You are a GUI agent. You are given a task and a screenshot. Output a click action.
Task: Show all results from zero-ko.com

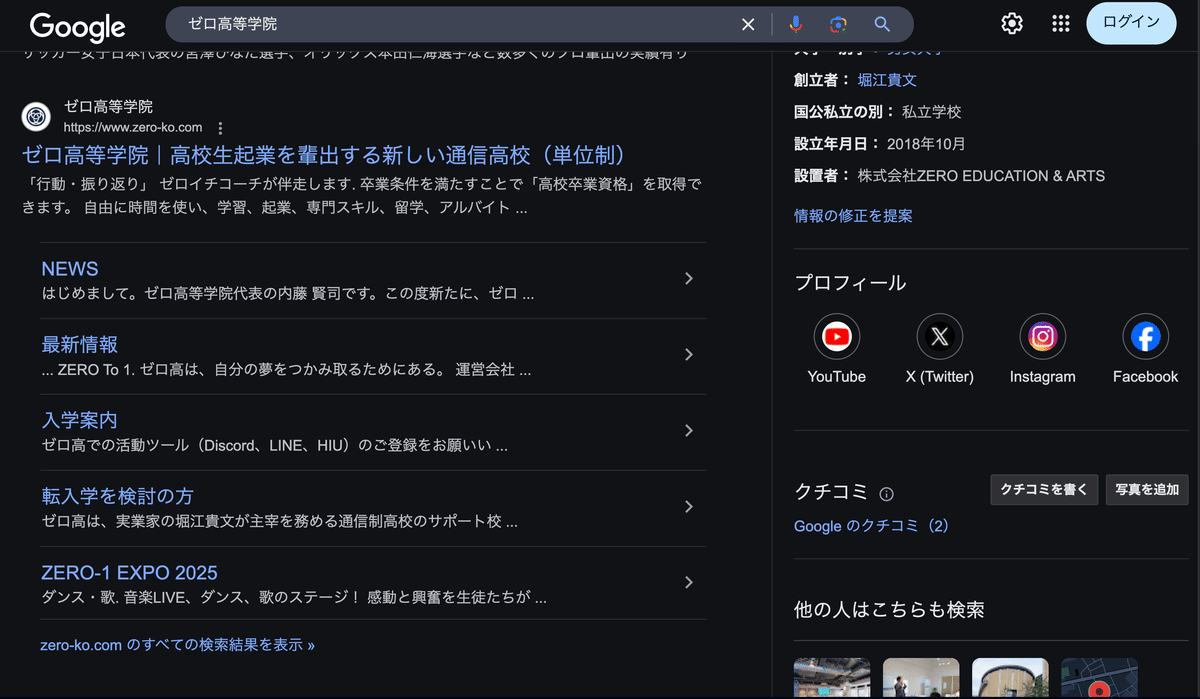tap(178, 645)
